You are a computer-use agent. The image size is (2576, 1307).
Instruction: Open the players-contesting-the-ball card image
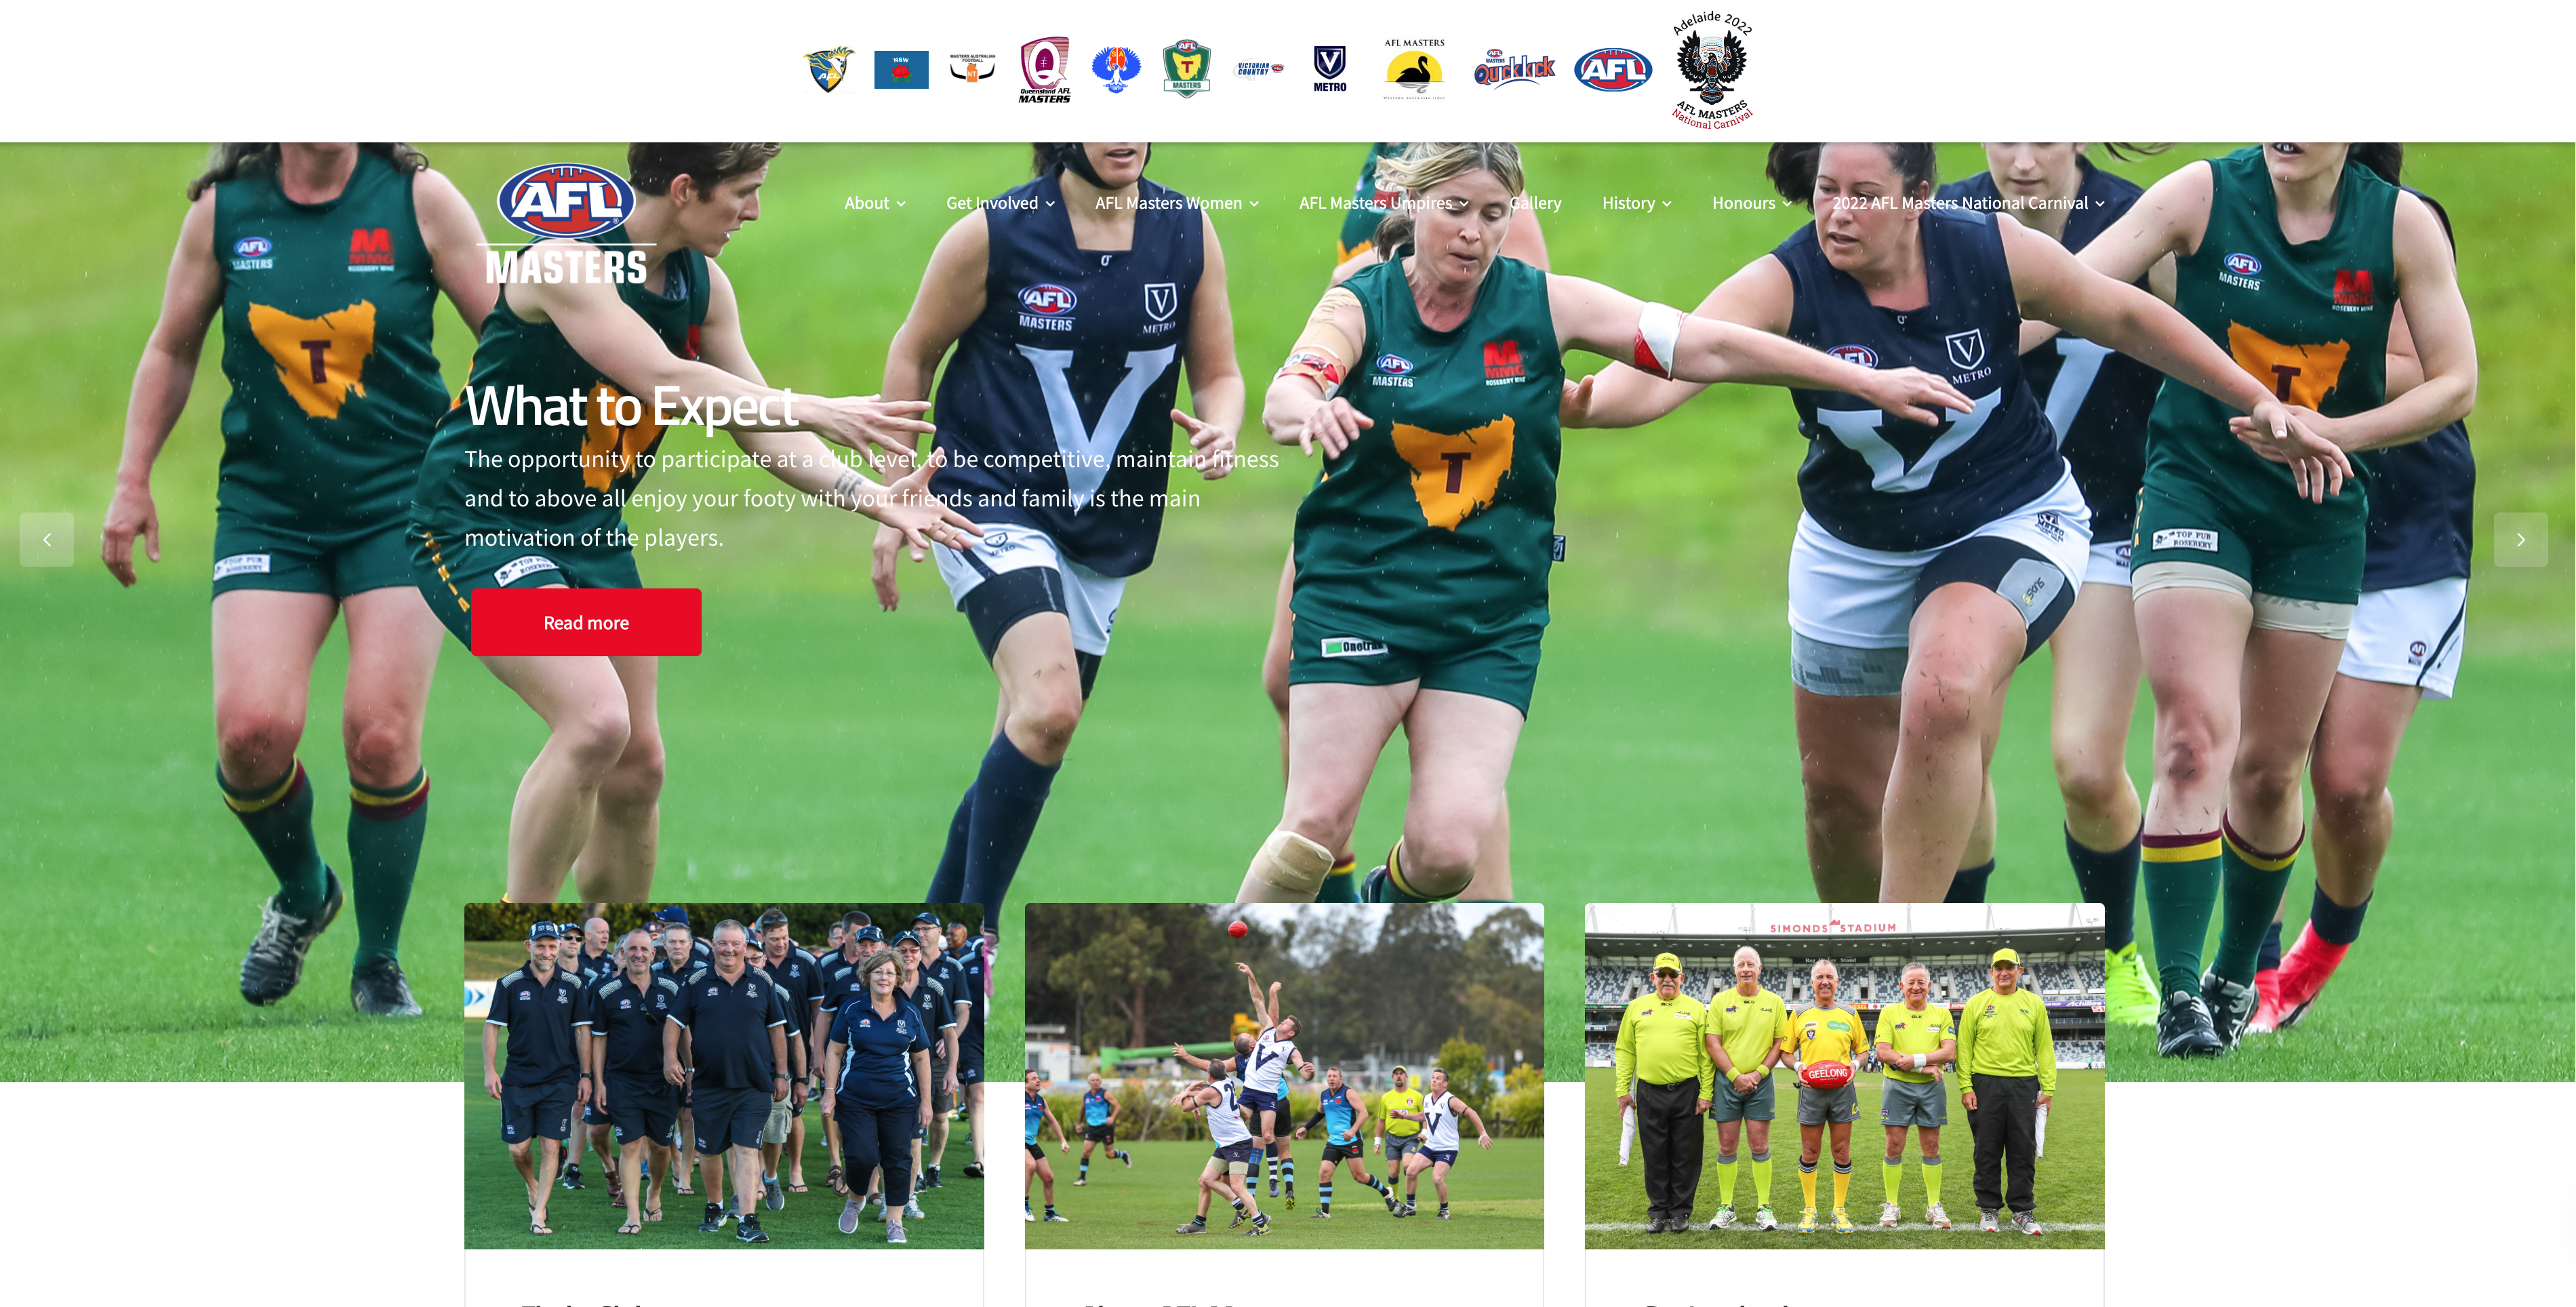(x=1284, y=1076)
